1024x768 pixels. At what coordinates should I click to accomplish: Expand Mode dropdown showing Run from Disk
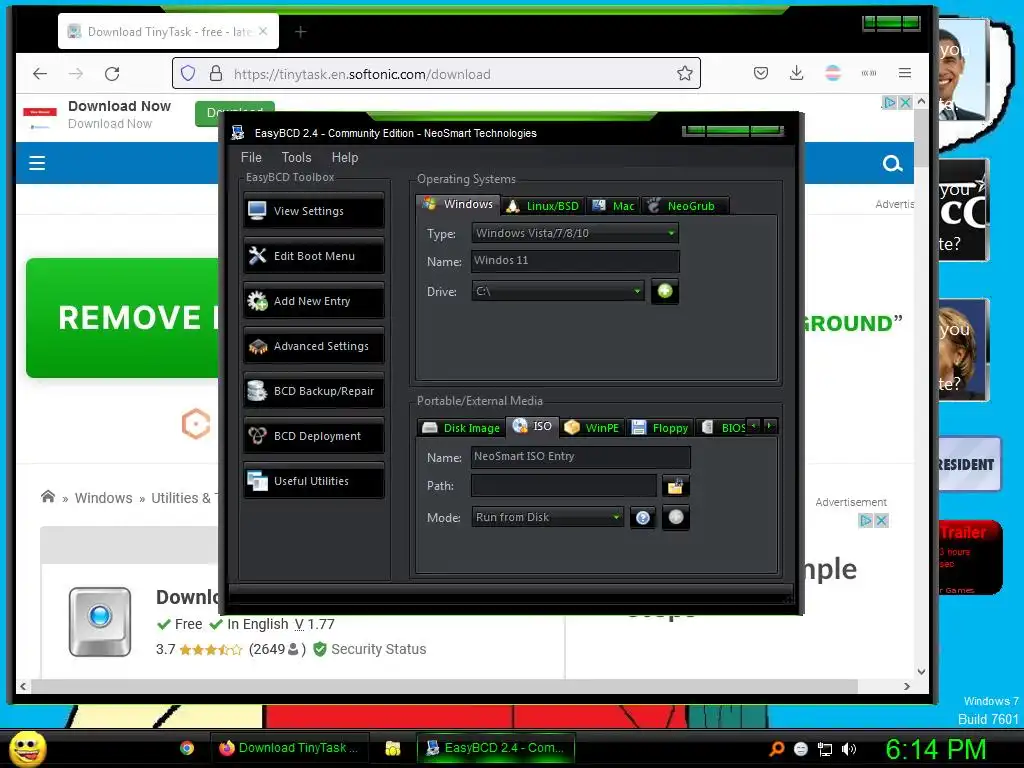click(547, 517)
